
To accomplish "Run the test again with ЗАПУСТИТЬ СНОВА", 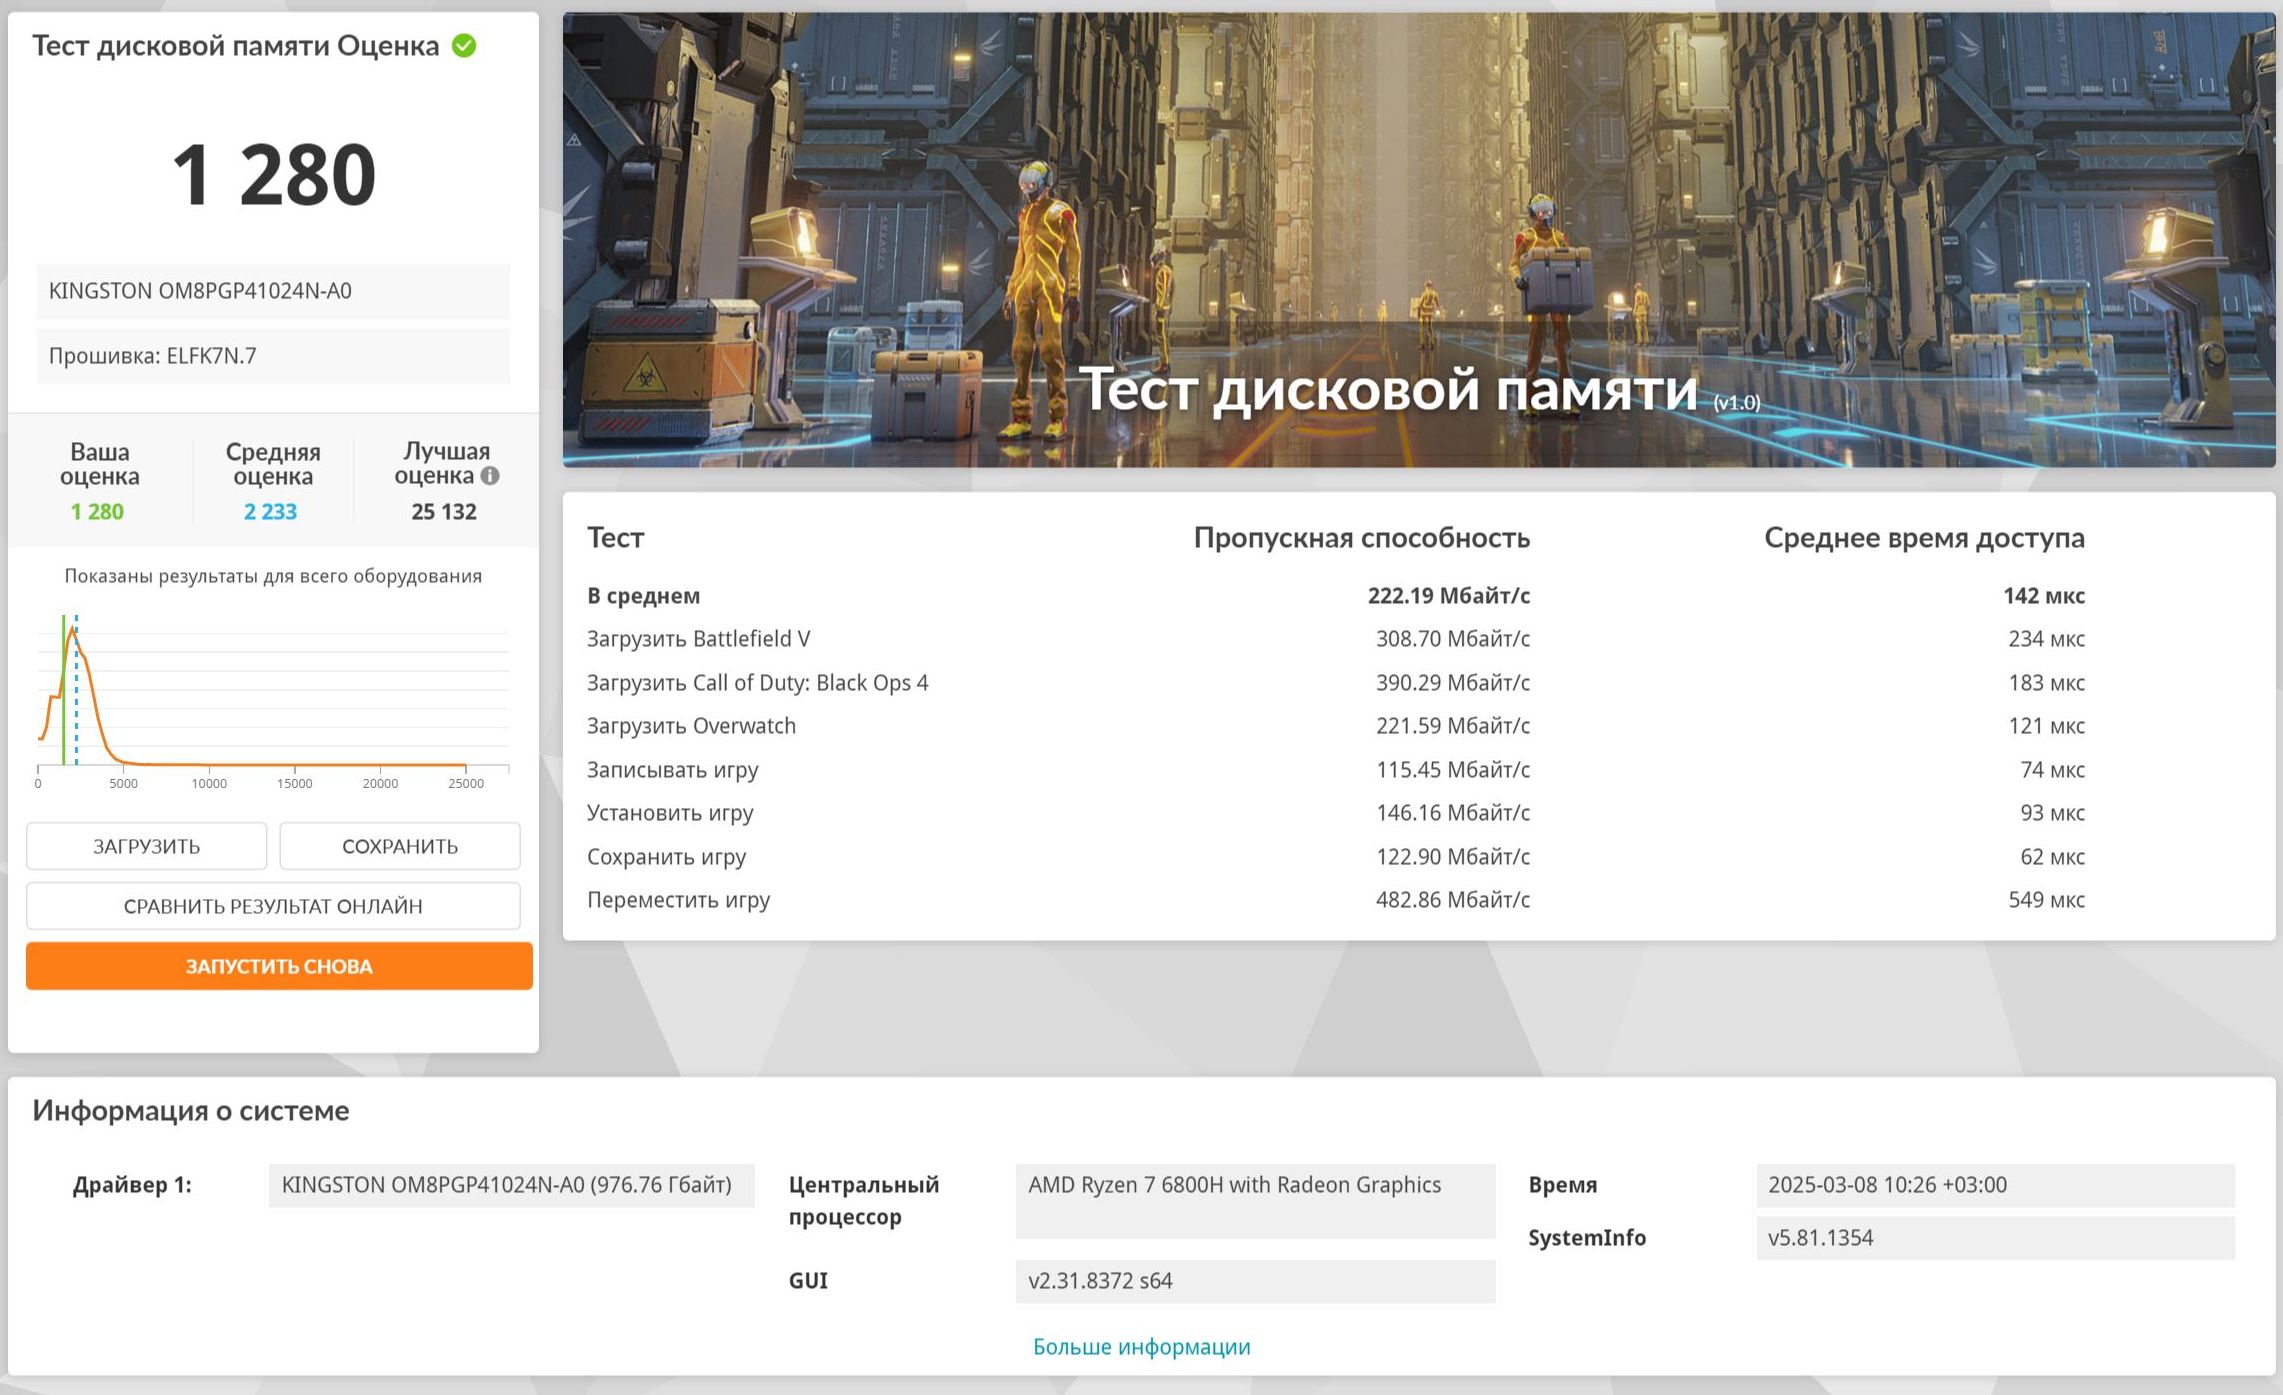I will point(279,966).
